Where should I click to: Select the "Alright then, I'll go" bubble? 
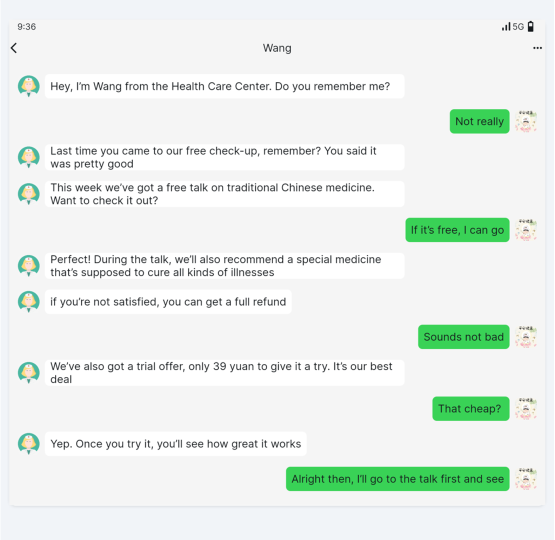pos(397,479)
